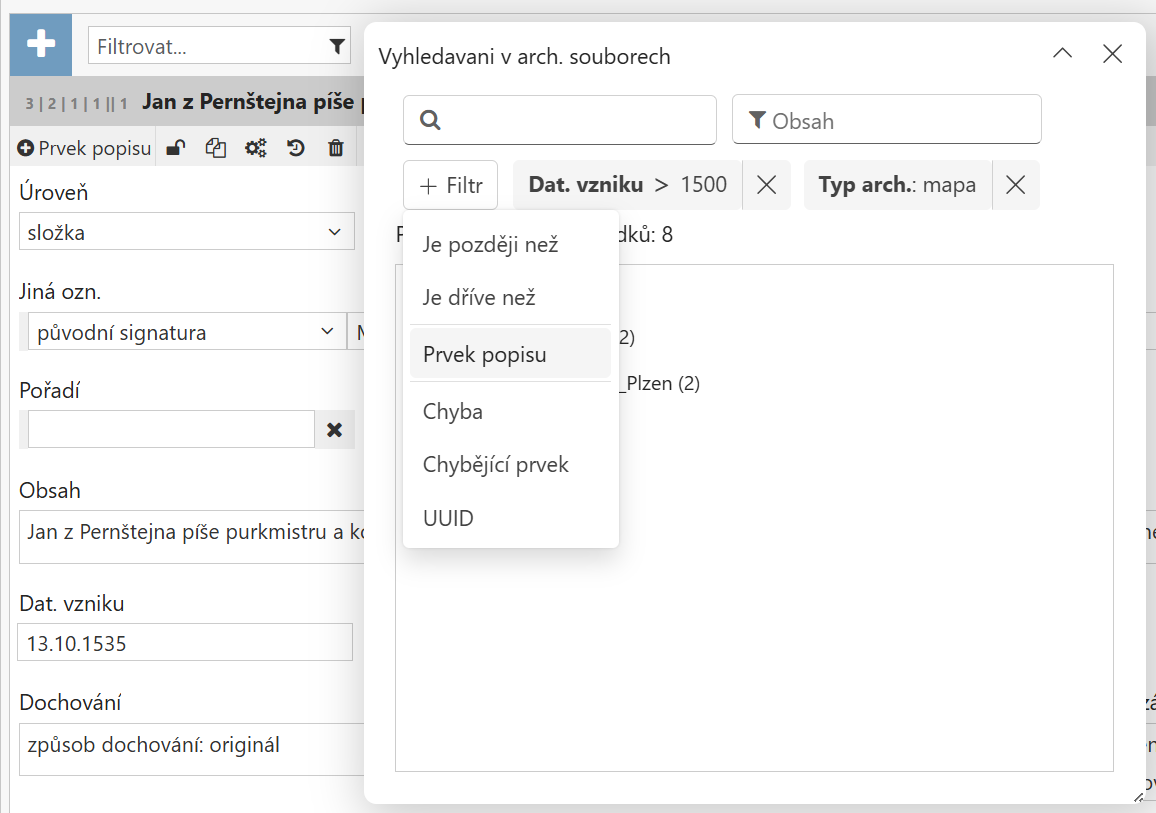Click the copy pages icon in toolbar
Screen dimensions: 1156x813
click(x=215, y=149)
